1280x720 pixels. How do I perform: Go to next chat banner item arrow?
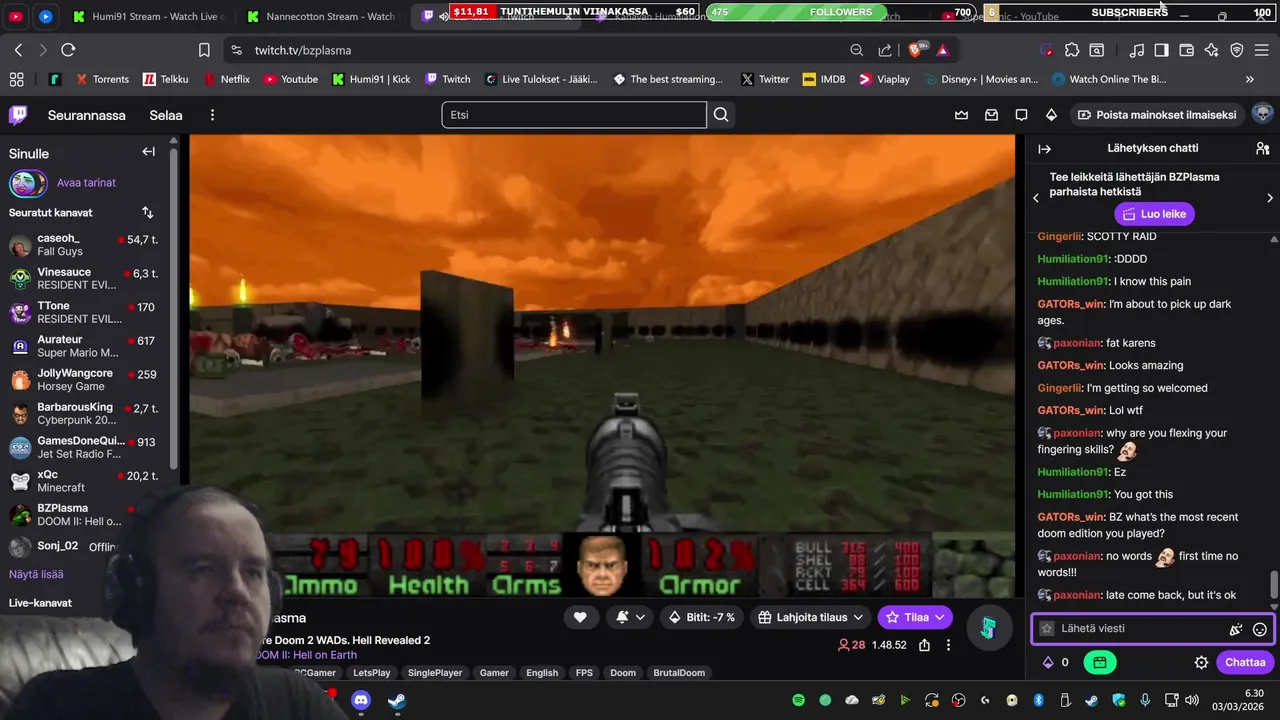[1270, 198]
